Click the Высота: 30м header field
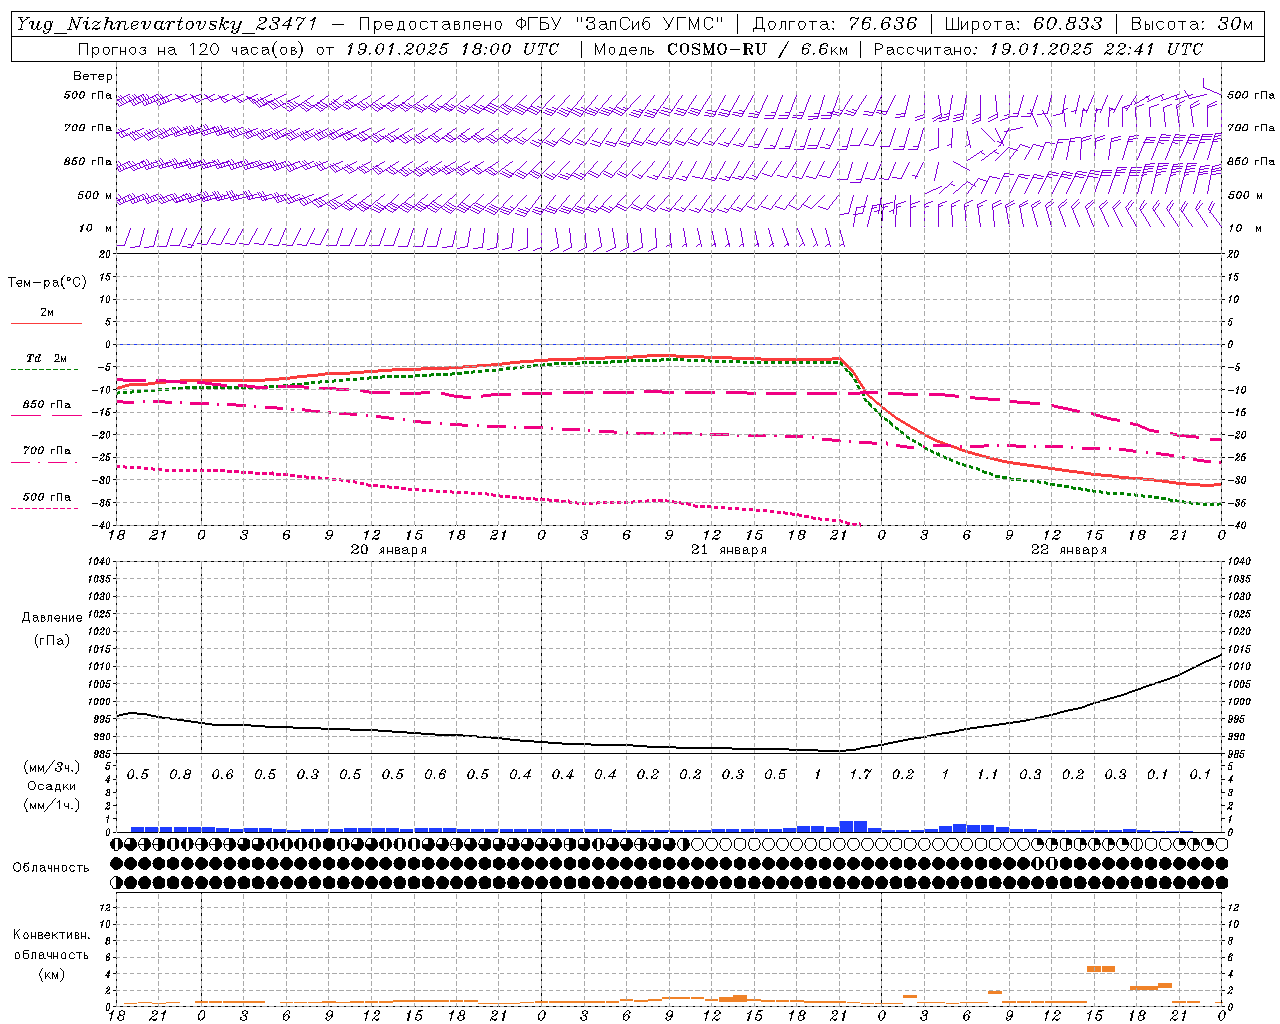 coord(1191,24)
